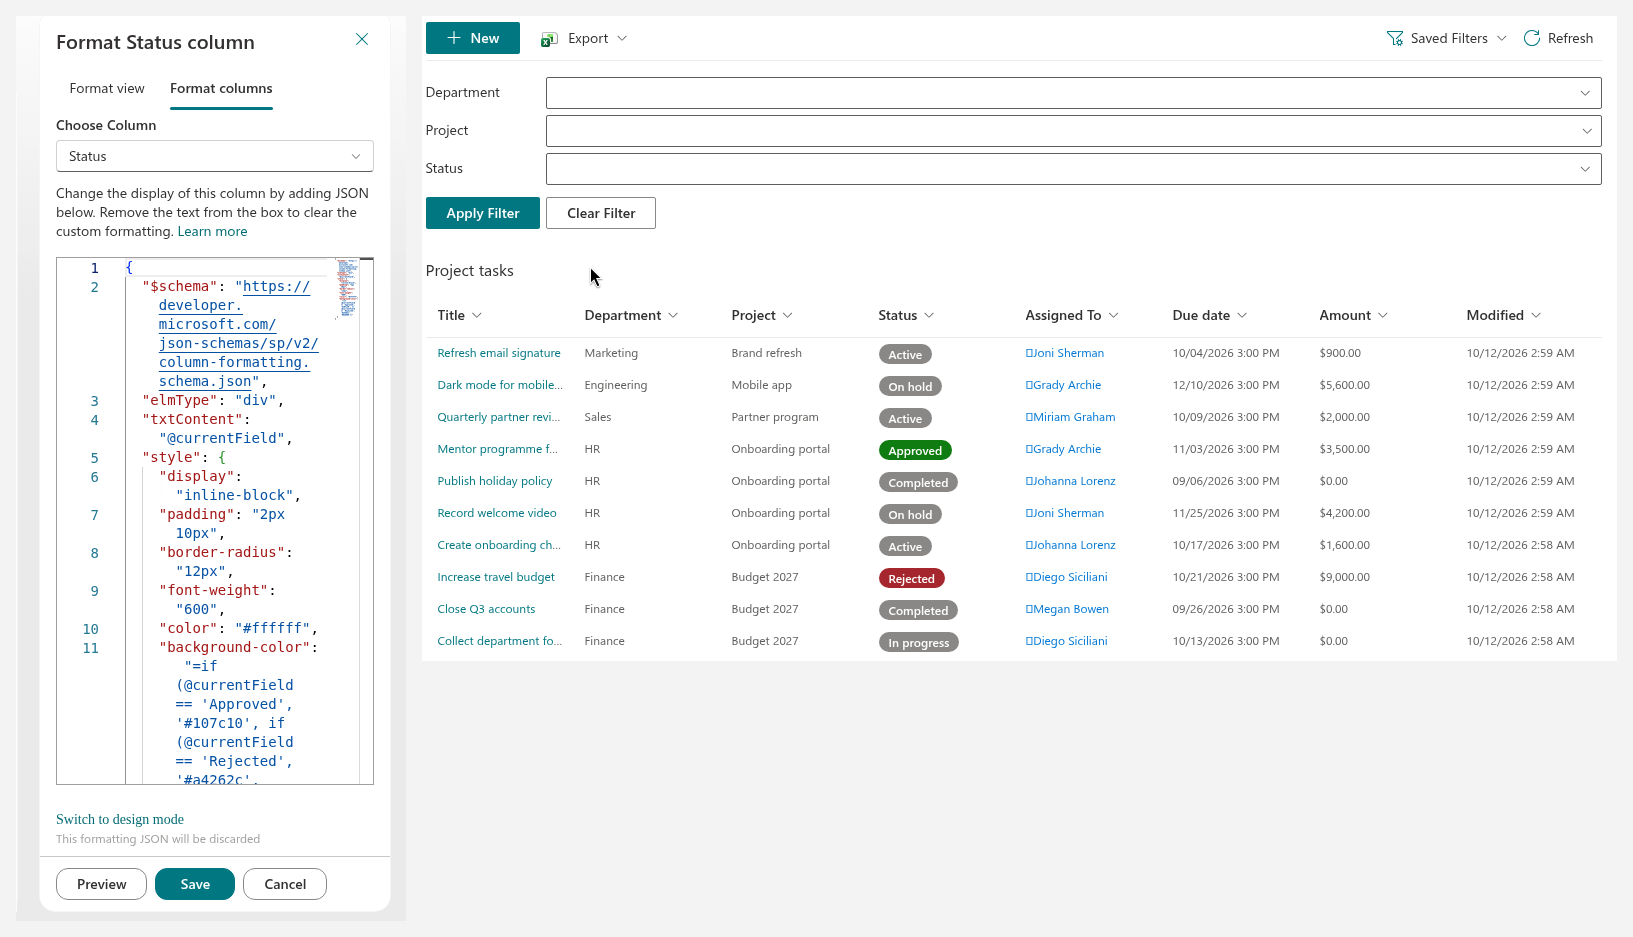This screenshot has width=1633, height=937.
Task: Open the Department filter combo box
Action: [x=1074, y=93]
